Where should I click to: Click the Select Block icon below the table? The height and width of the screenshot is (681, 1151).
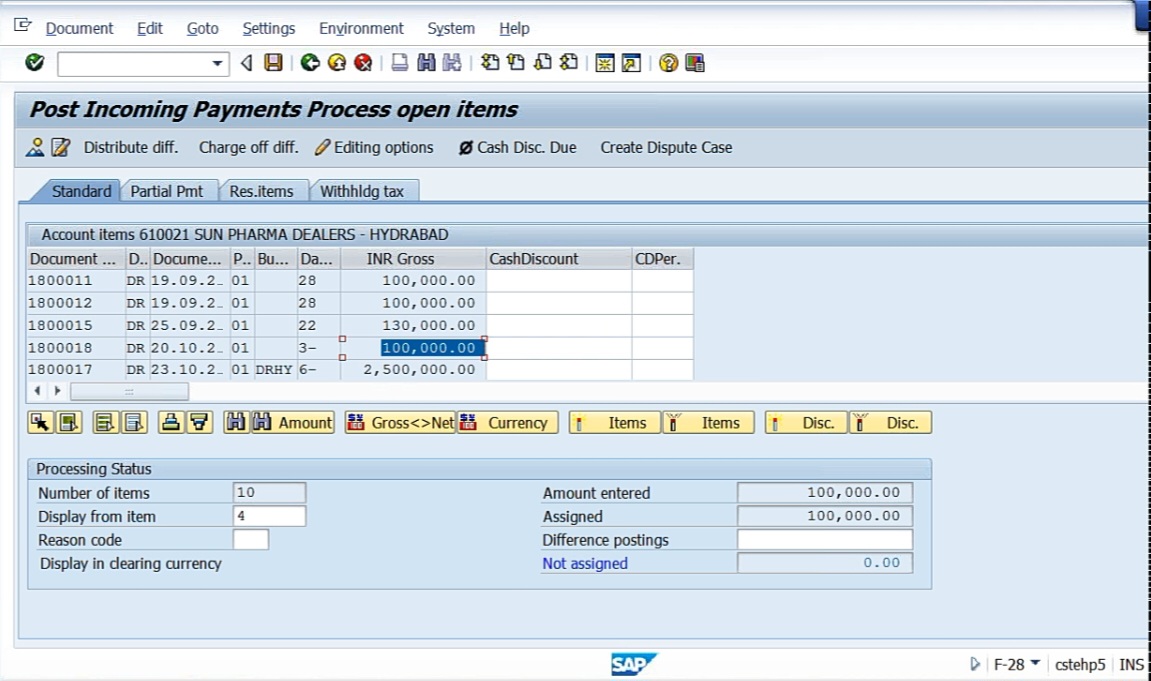click(69, 423)
